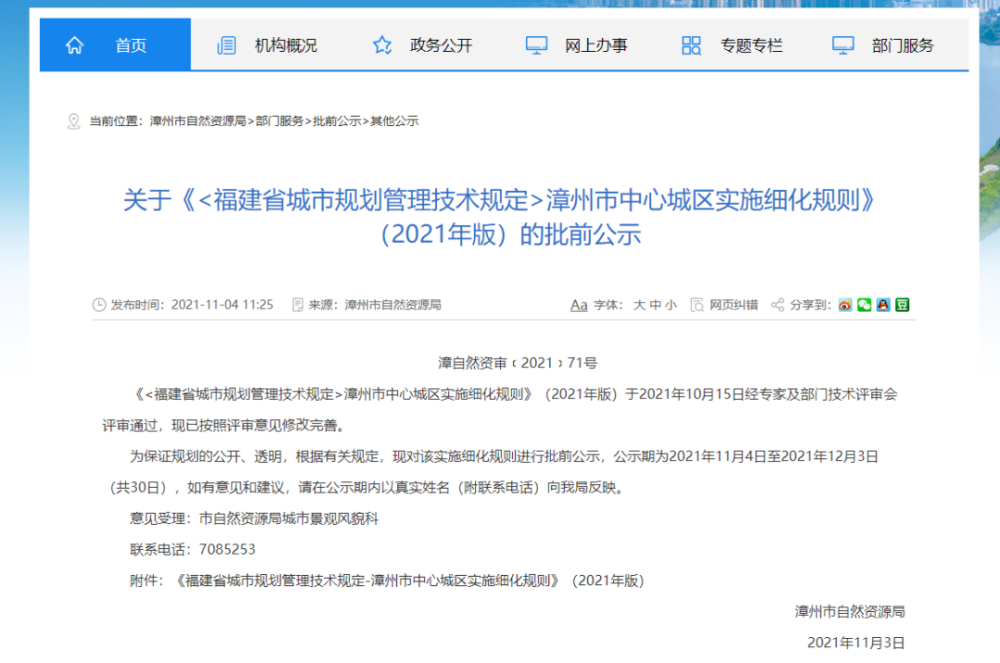The width and height of the screenshot is (1000, 663).
Task: Open the 机构概况 menu item
Action: [x=286, y=45]
